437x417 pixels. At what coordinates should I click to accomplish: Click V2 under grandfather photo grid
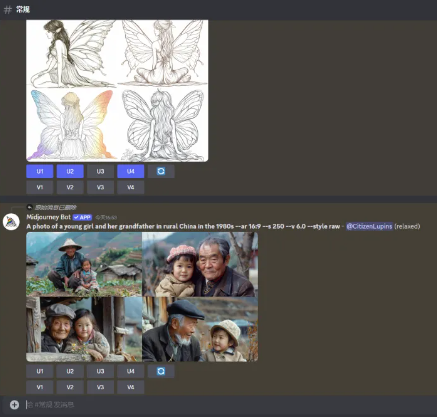click(70, 387)
